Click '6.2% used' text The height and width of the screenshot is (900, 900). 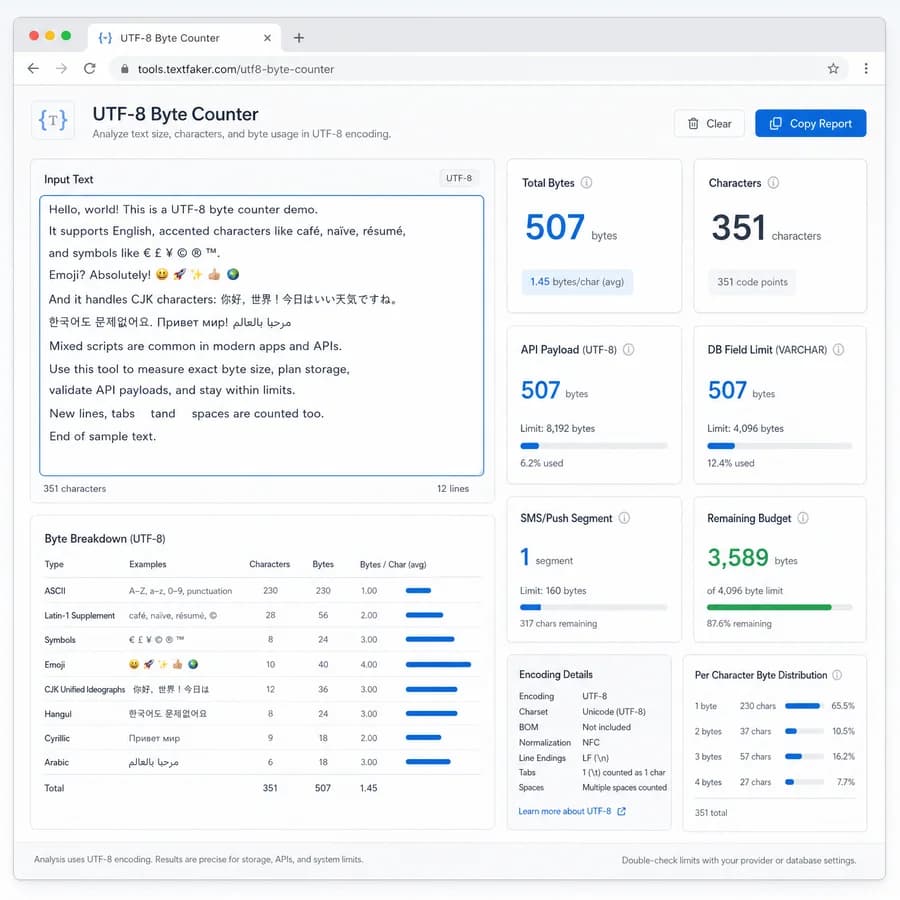point(541,463)
